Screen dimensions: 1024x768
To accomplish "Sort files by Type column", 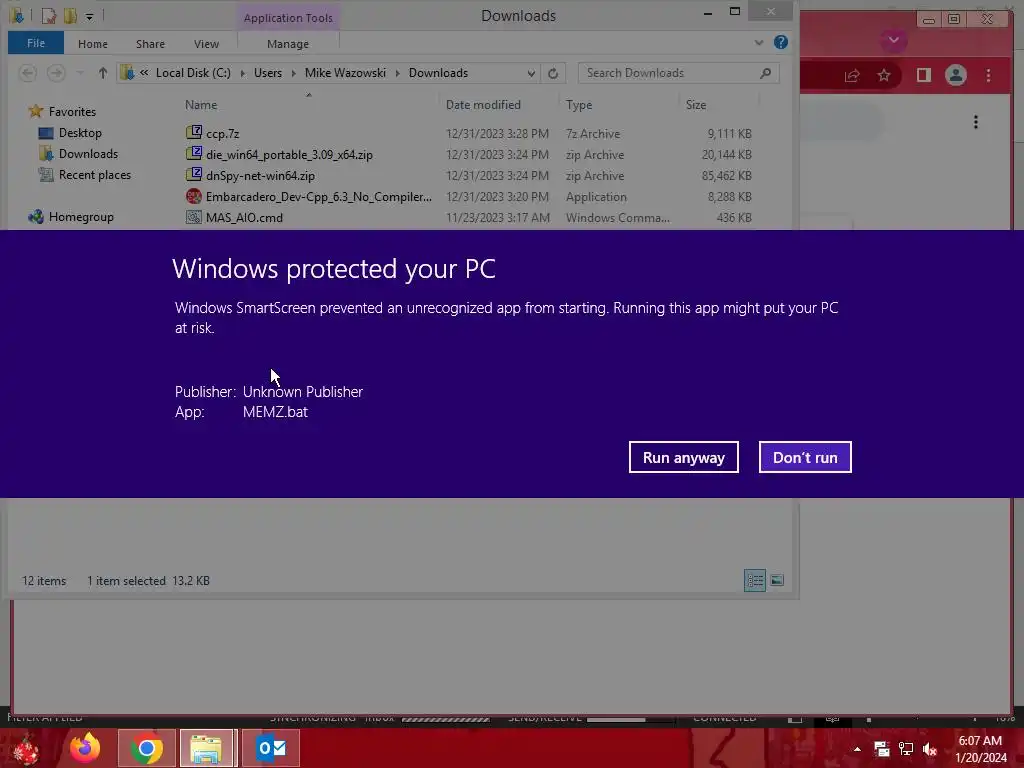I will pyautogui.click(x=579, y=104).
